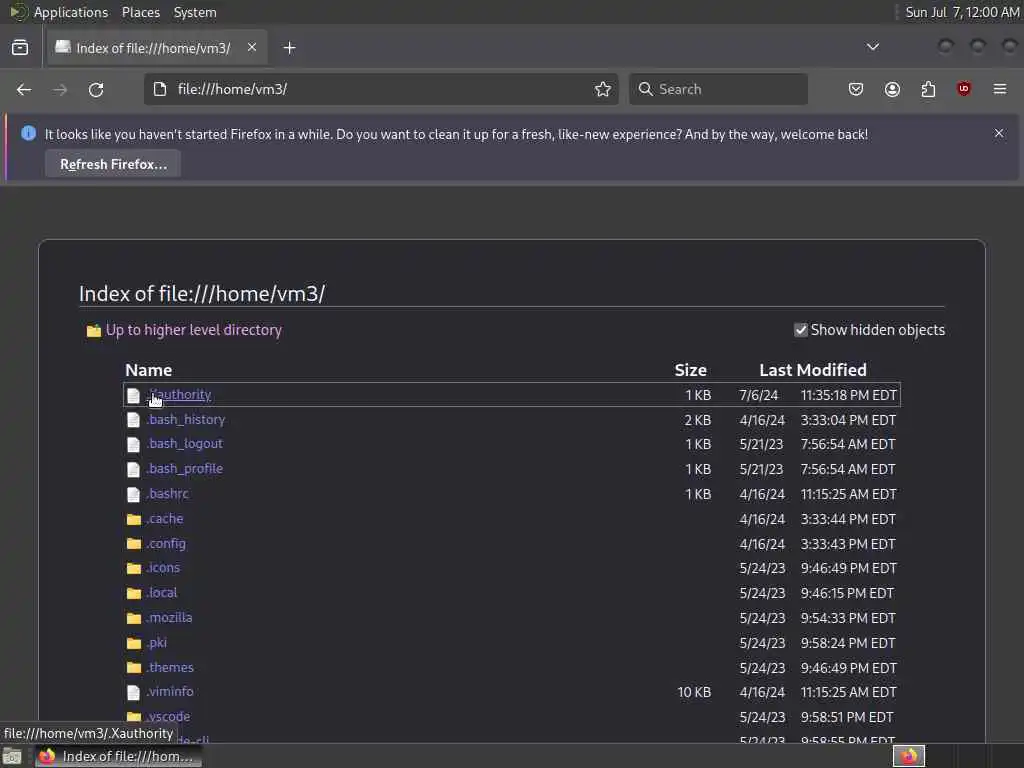Sort listing by Name column header
1024x768 pixels.
click(149, 370)
